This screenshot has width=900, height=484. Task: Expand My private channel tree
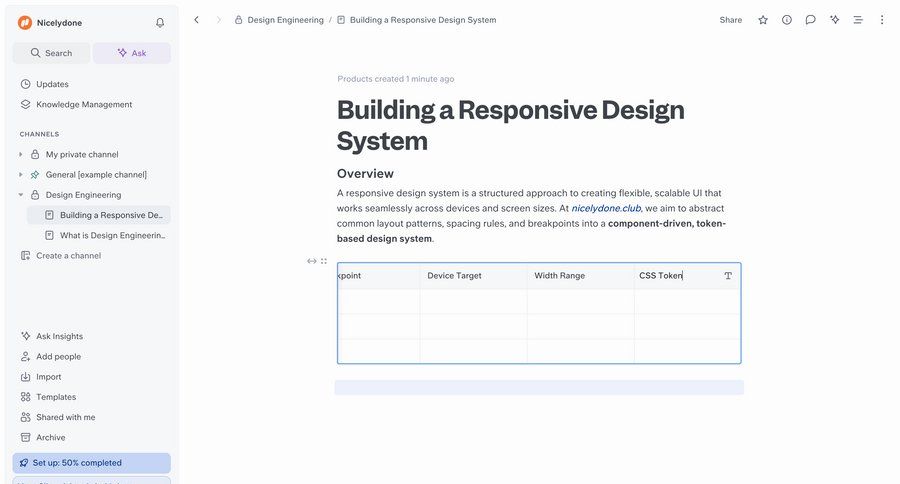[21, 155]
